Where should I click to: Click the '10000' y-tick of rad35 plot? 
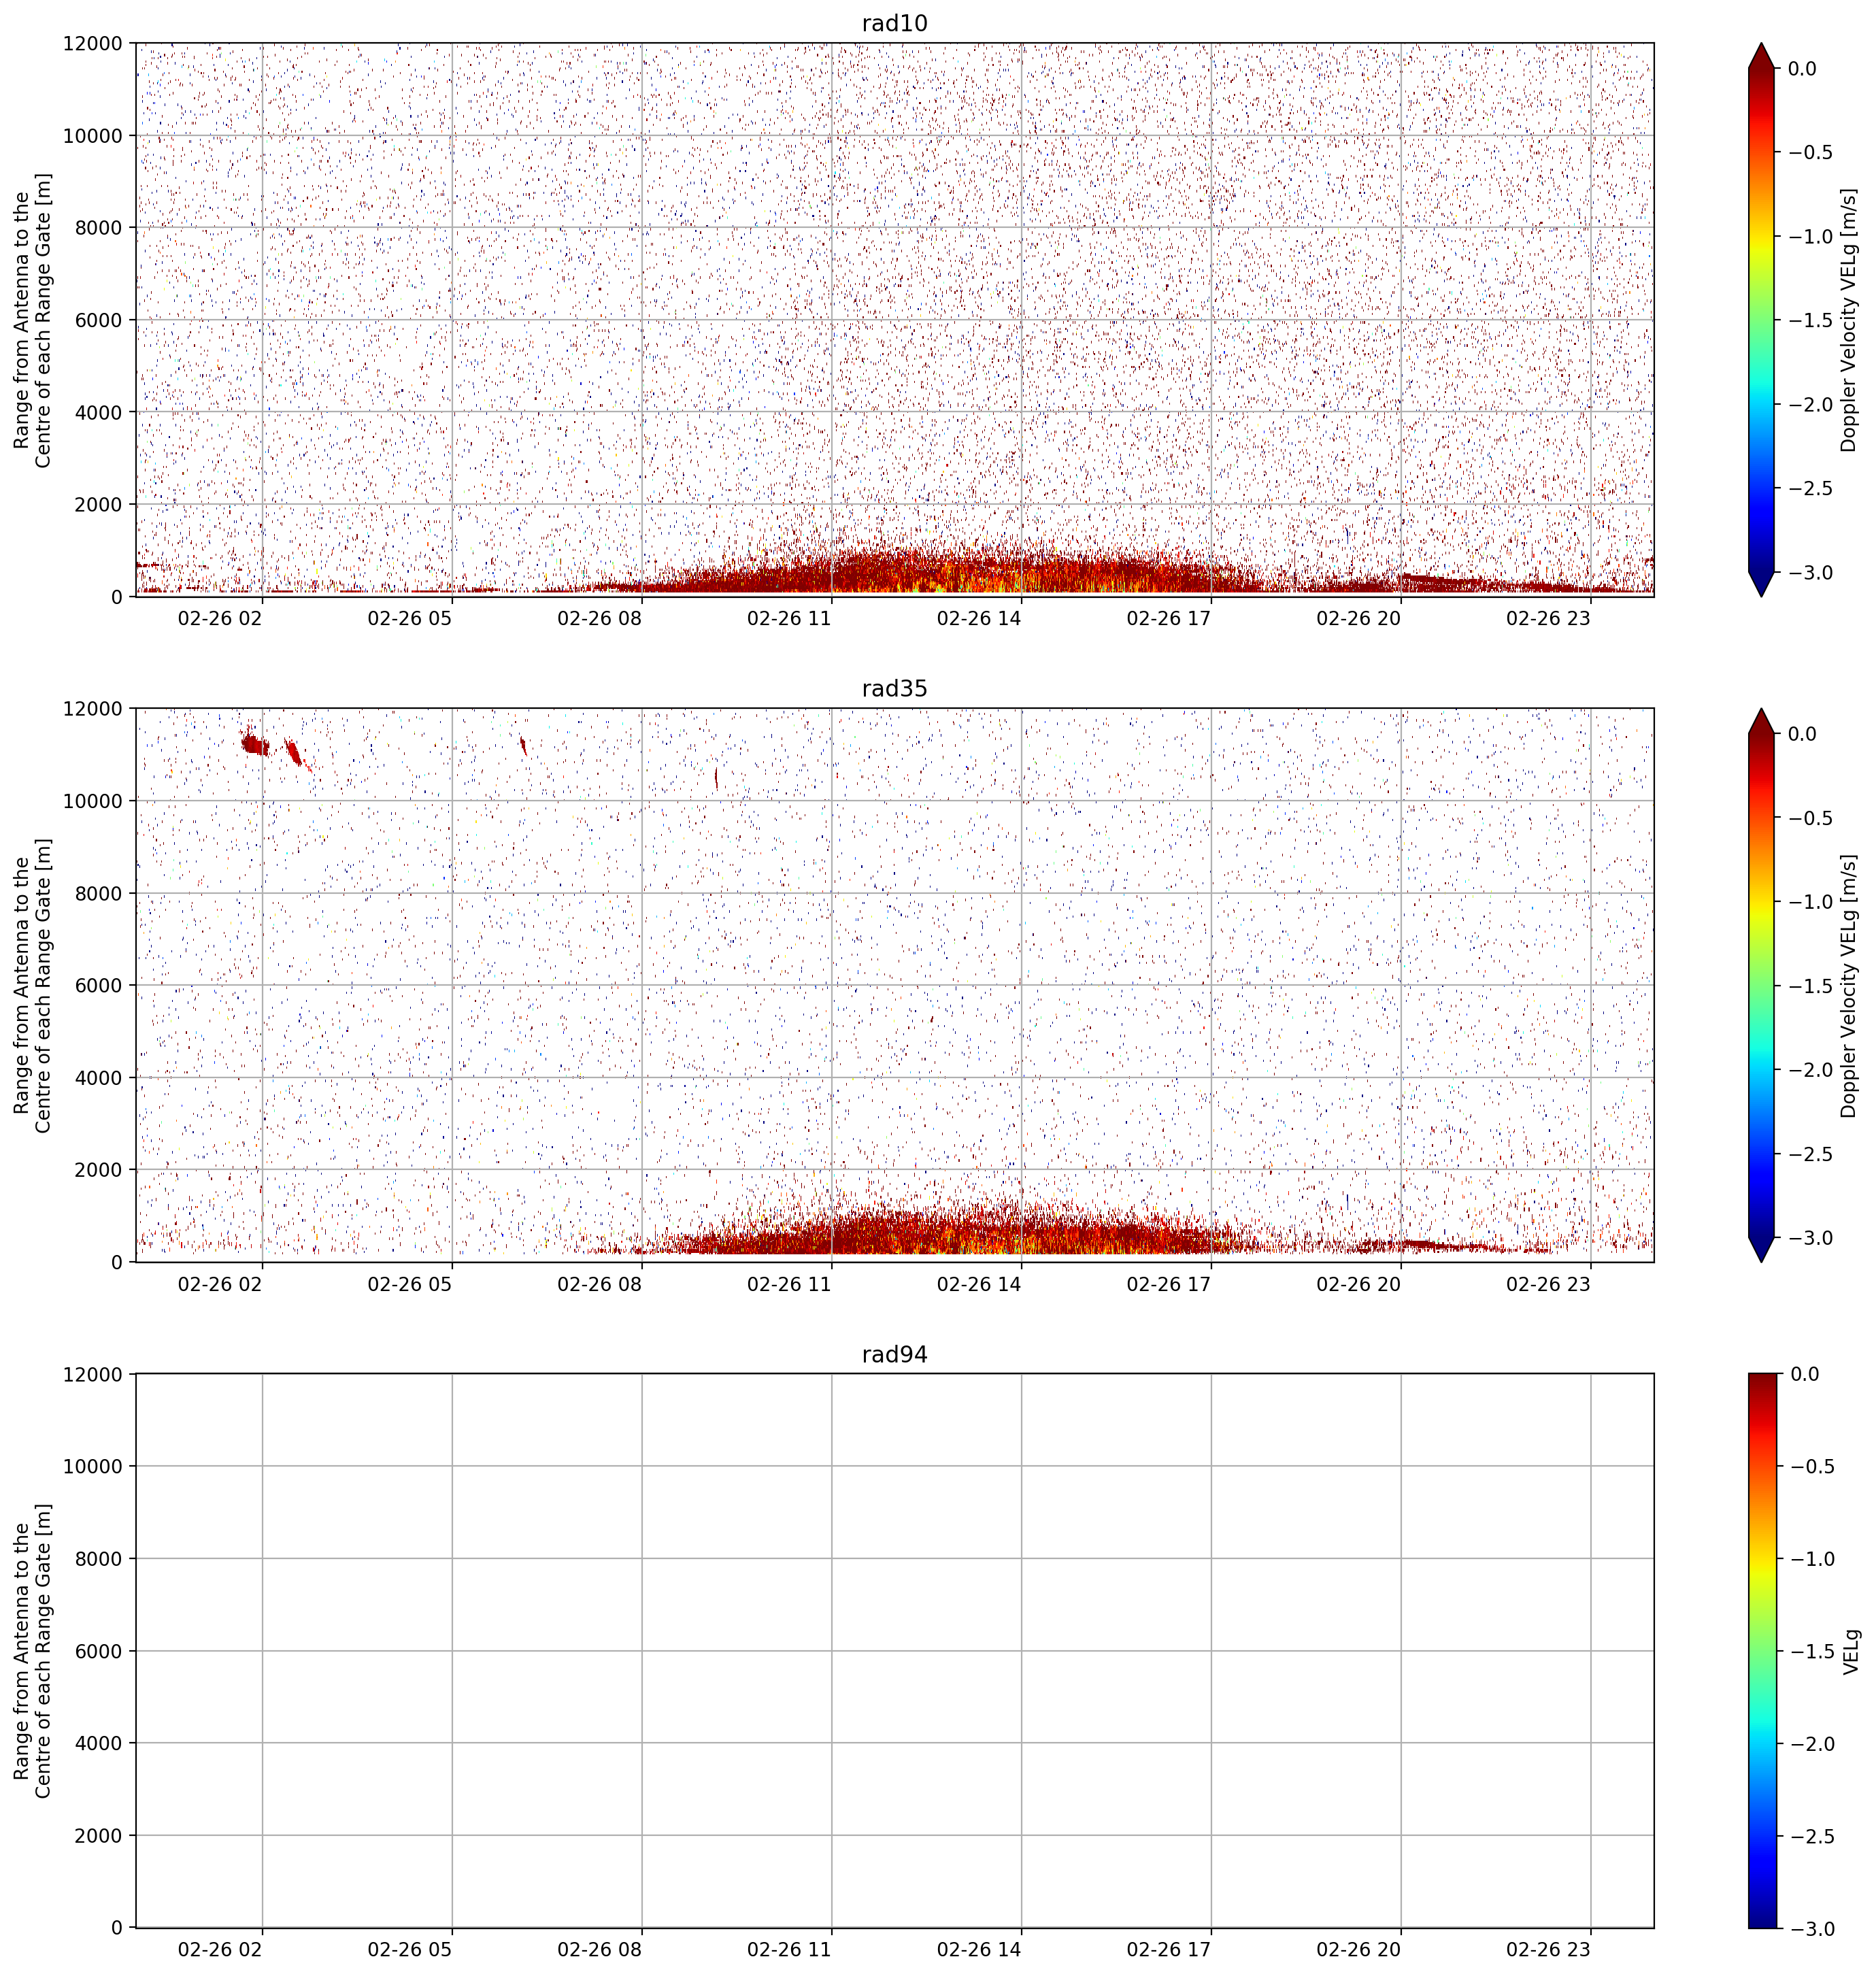[x=93, y=801]
